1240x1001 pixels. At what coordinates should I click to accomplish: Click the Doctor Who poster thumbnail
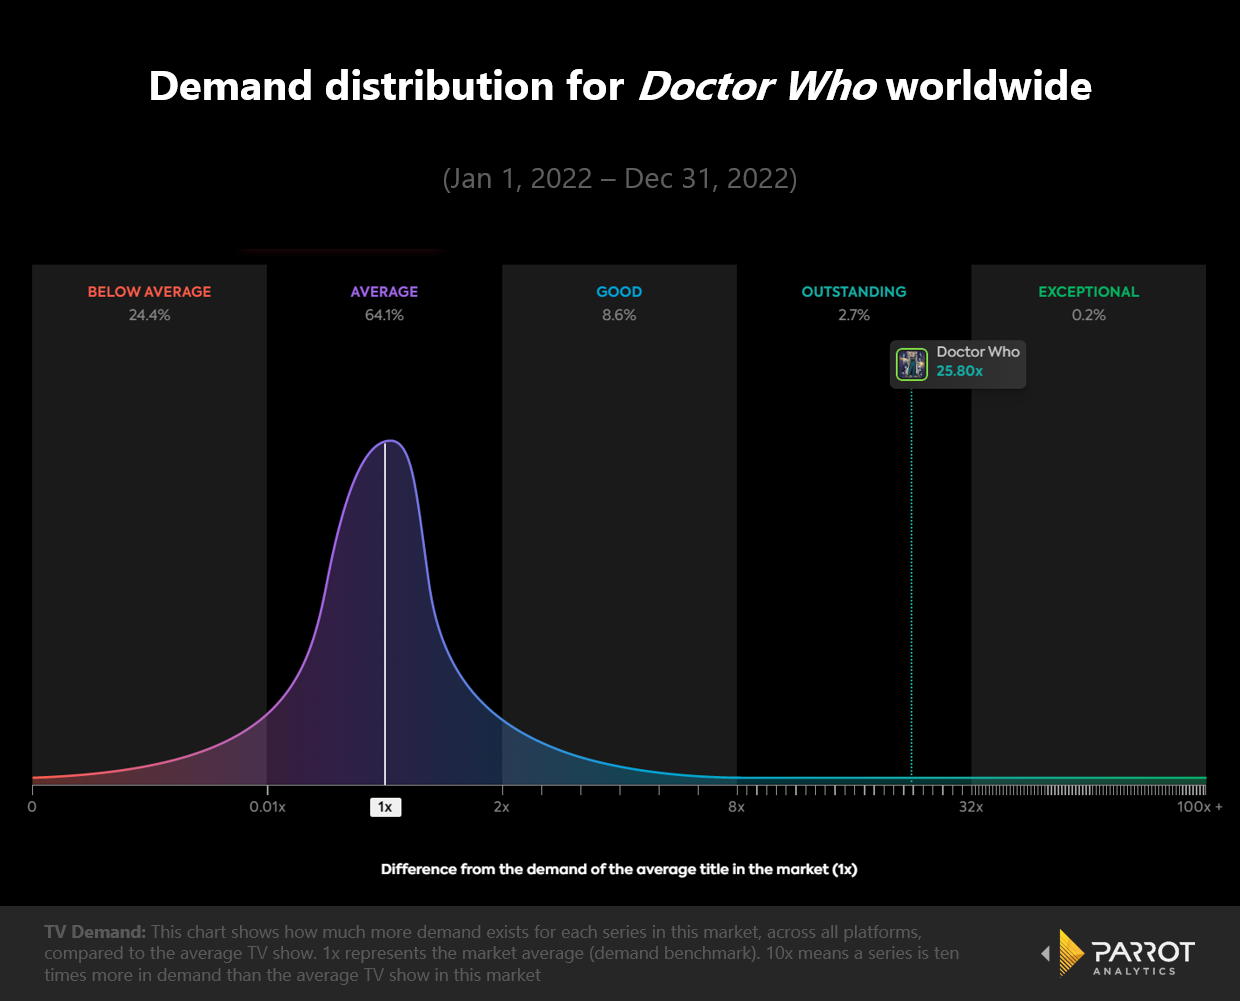point(911,364)
